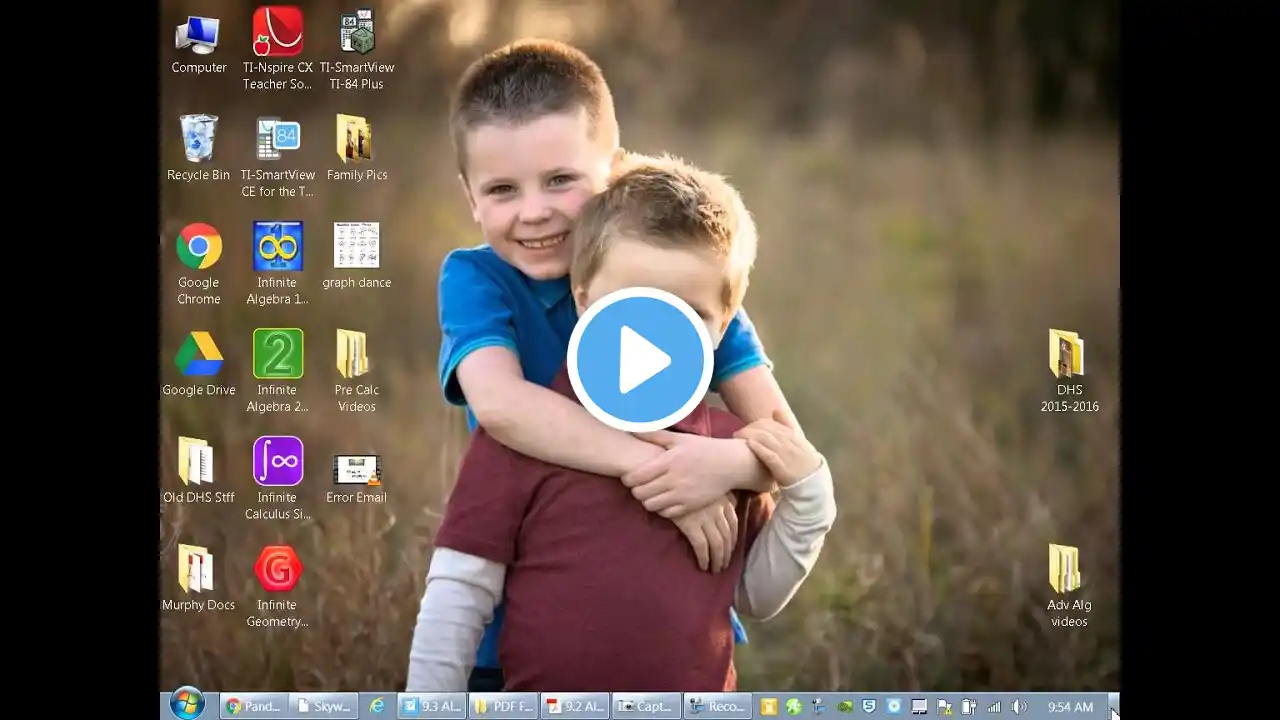
Task: Select the Infinite Algebra 2 icon
Action: pos(277,355)
